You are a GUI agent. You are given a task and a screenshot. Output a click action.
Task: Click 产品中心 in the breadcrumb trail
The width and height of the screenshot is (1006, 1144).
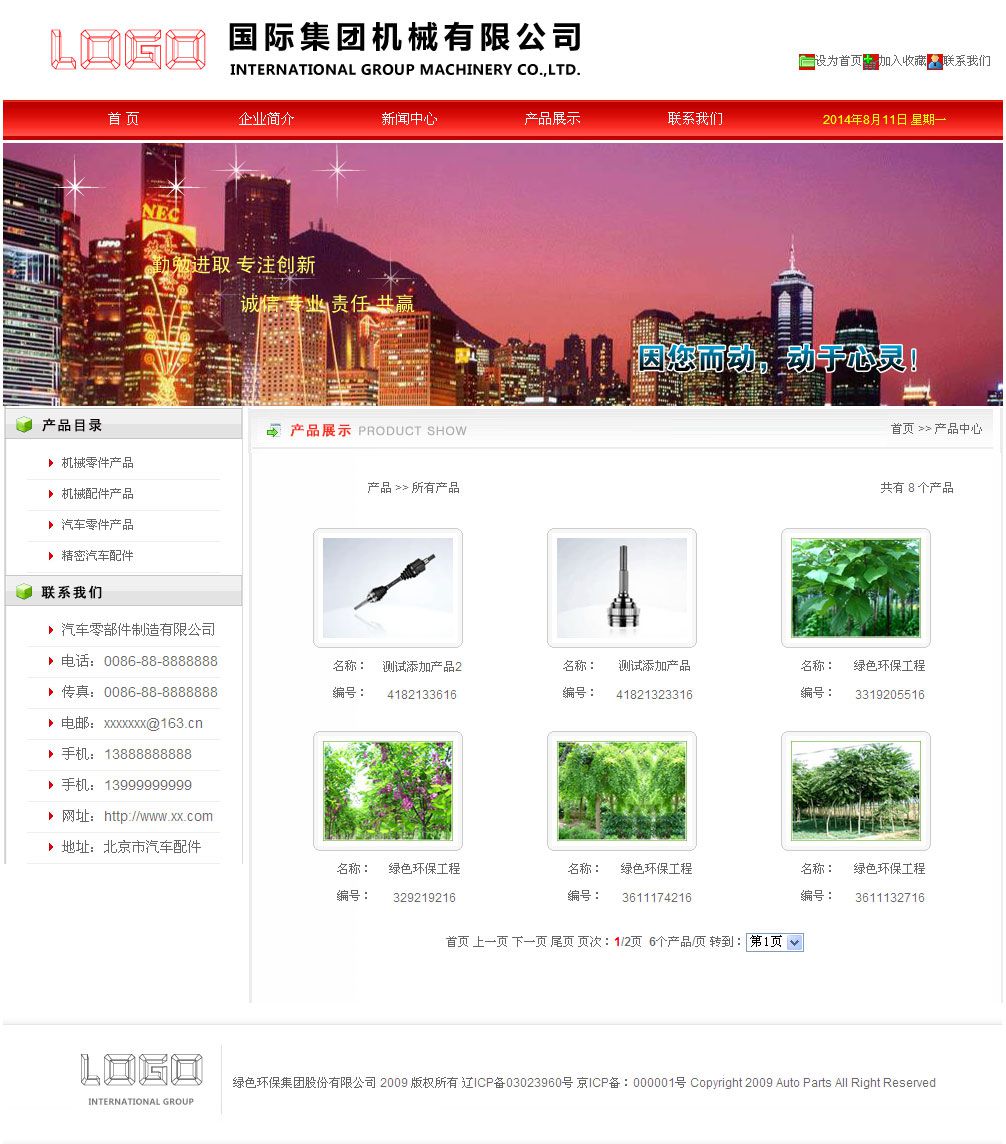tap(958, 429)
